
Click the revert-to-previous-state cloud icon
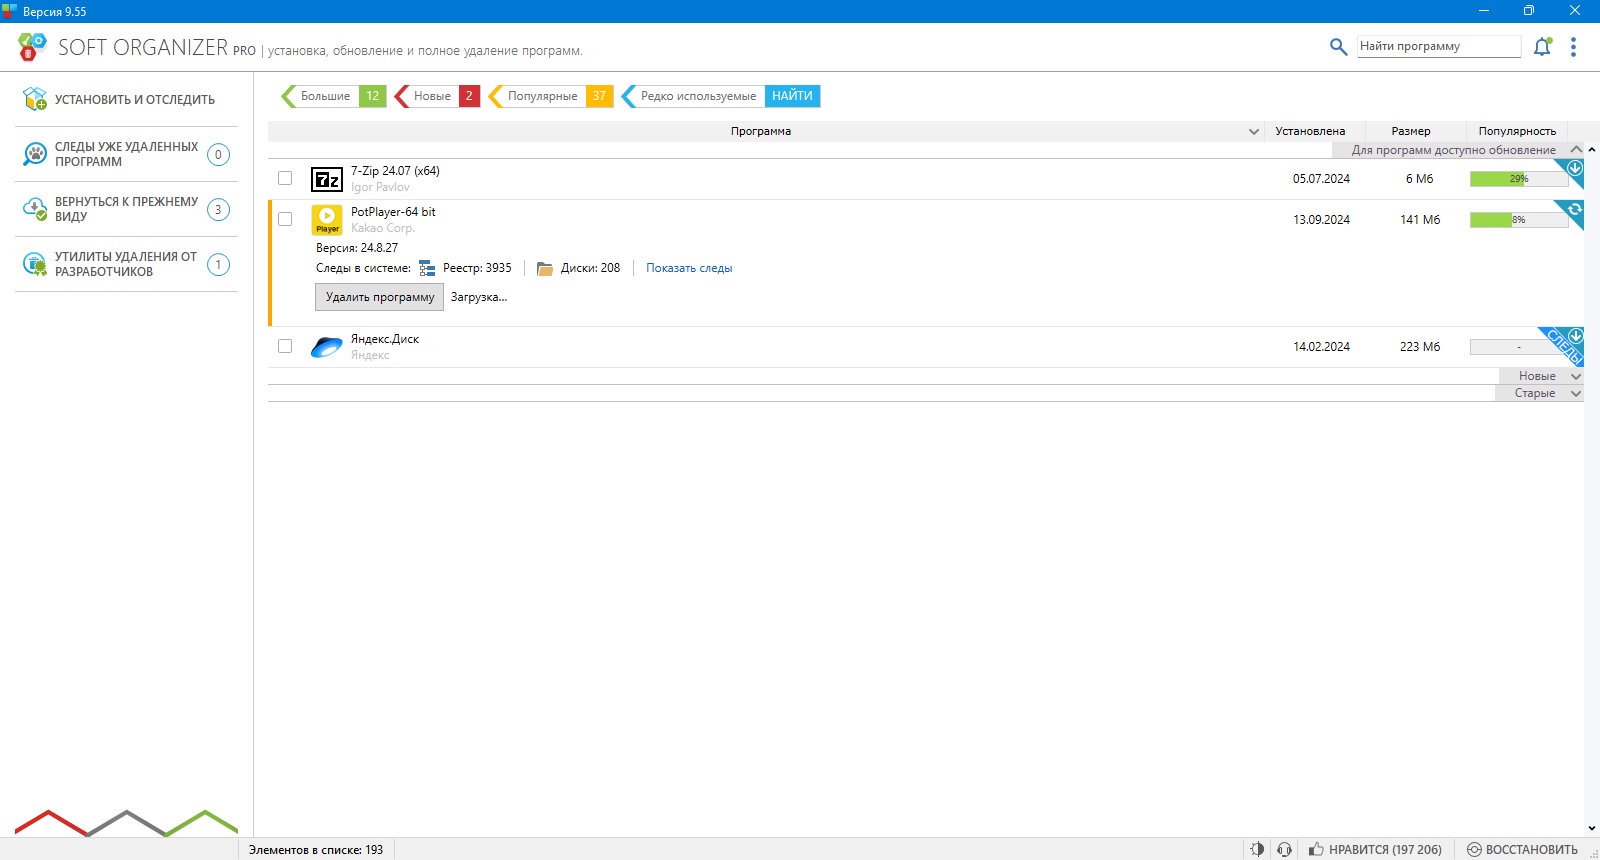[x=35, y=209]
